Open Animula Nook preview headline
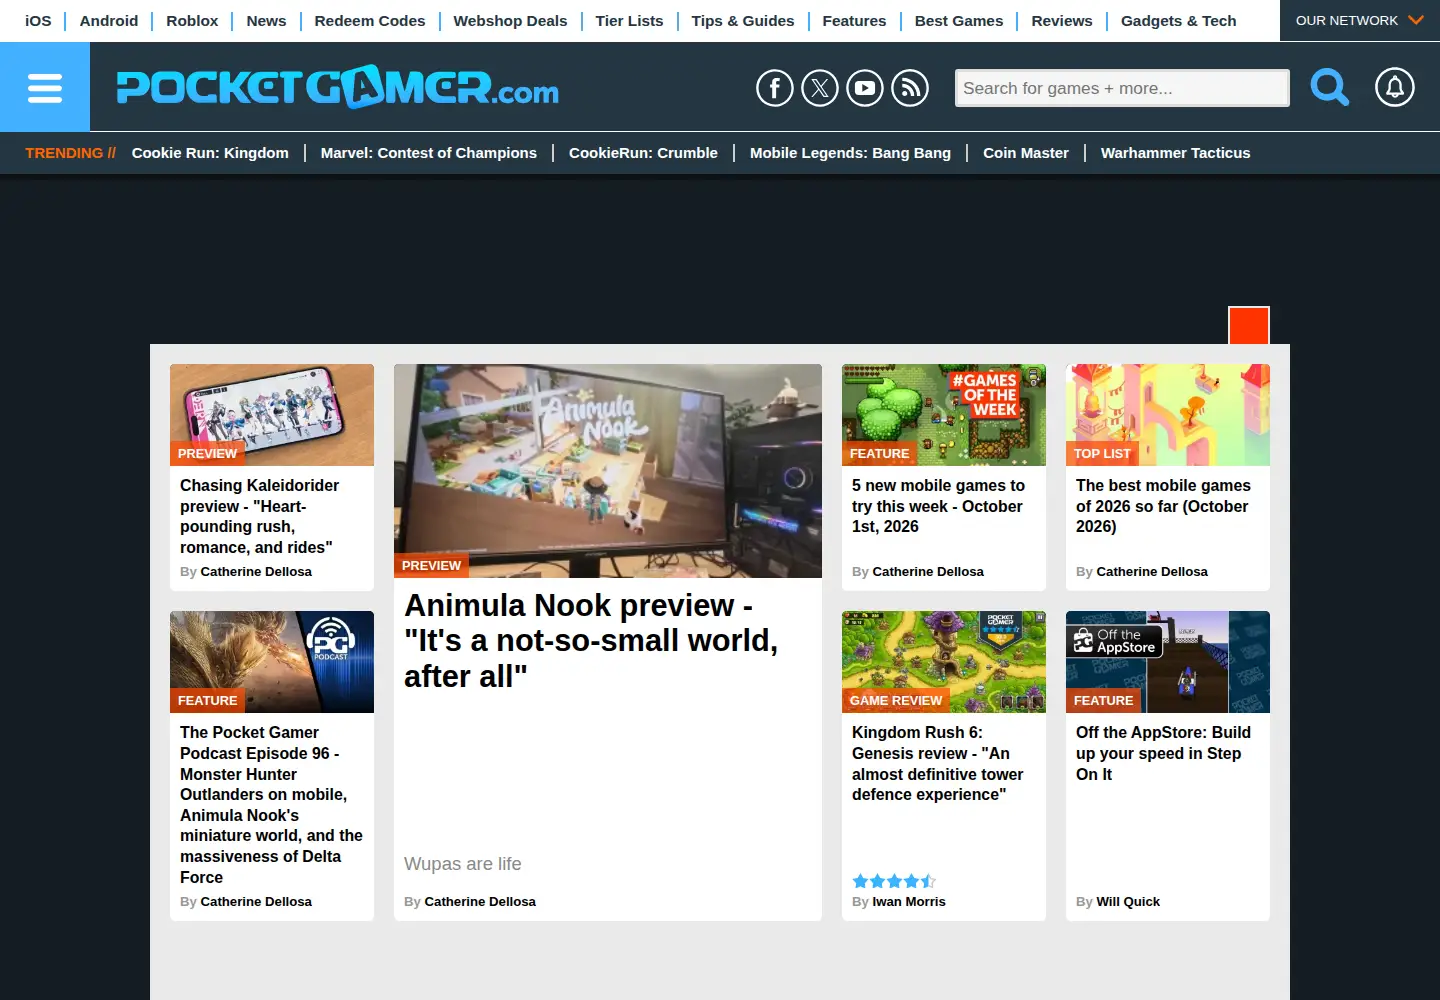1440x1000 pixels. point(591,641)
